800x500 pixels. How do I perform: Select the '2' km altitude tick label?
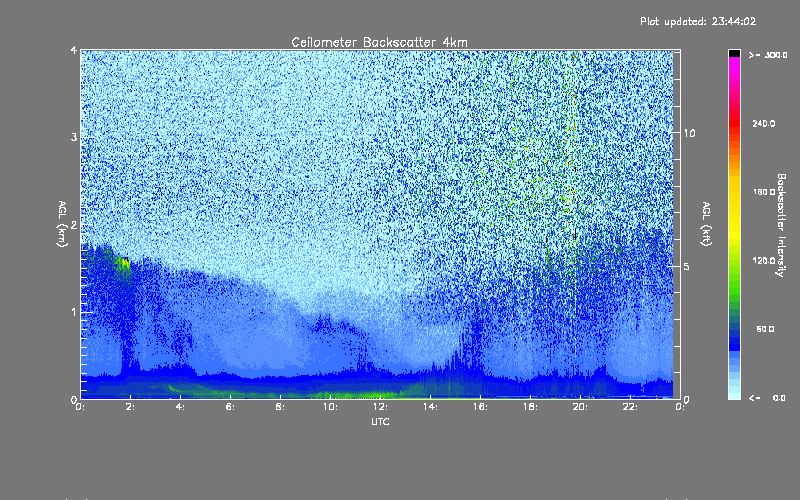tap(74, 224)
